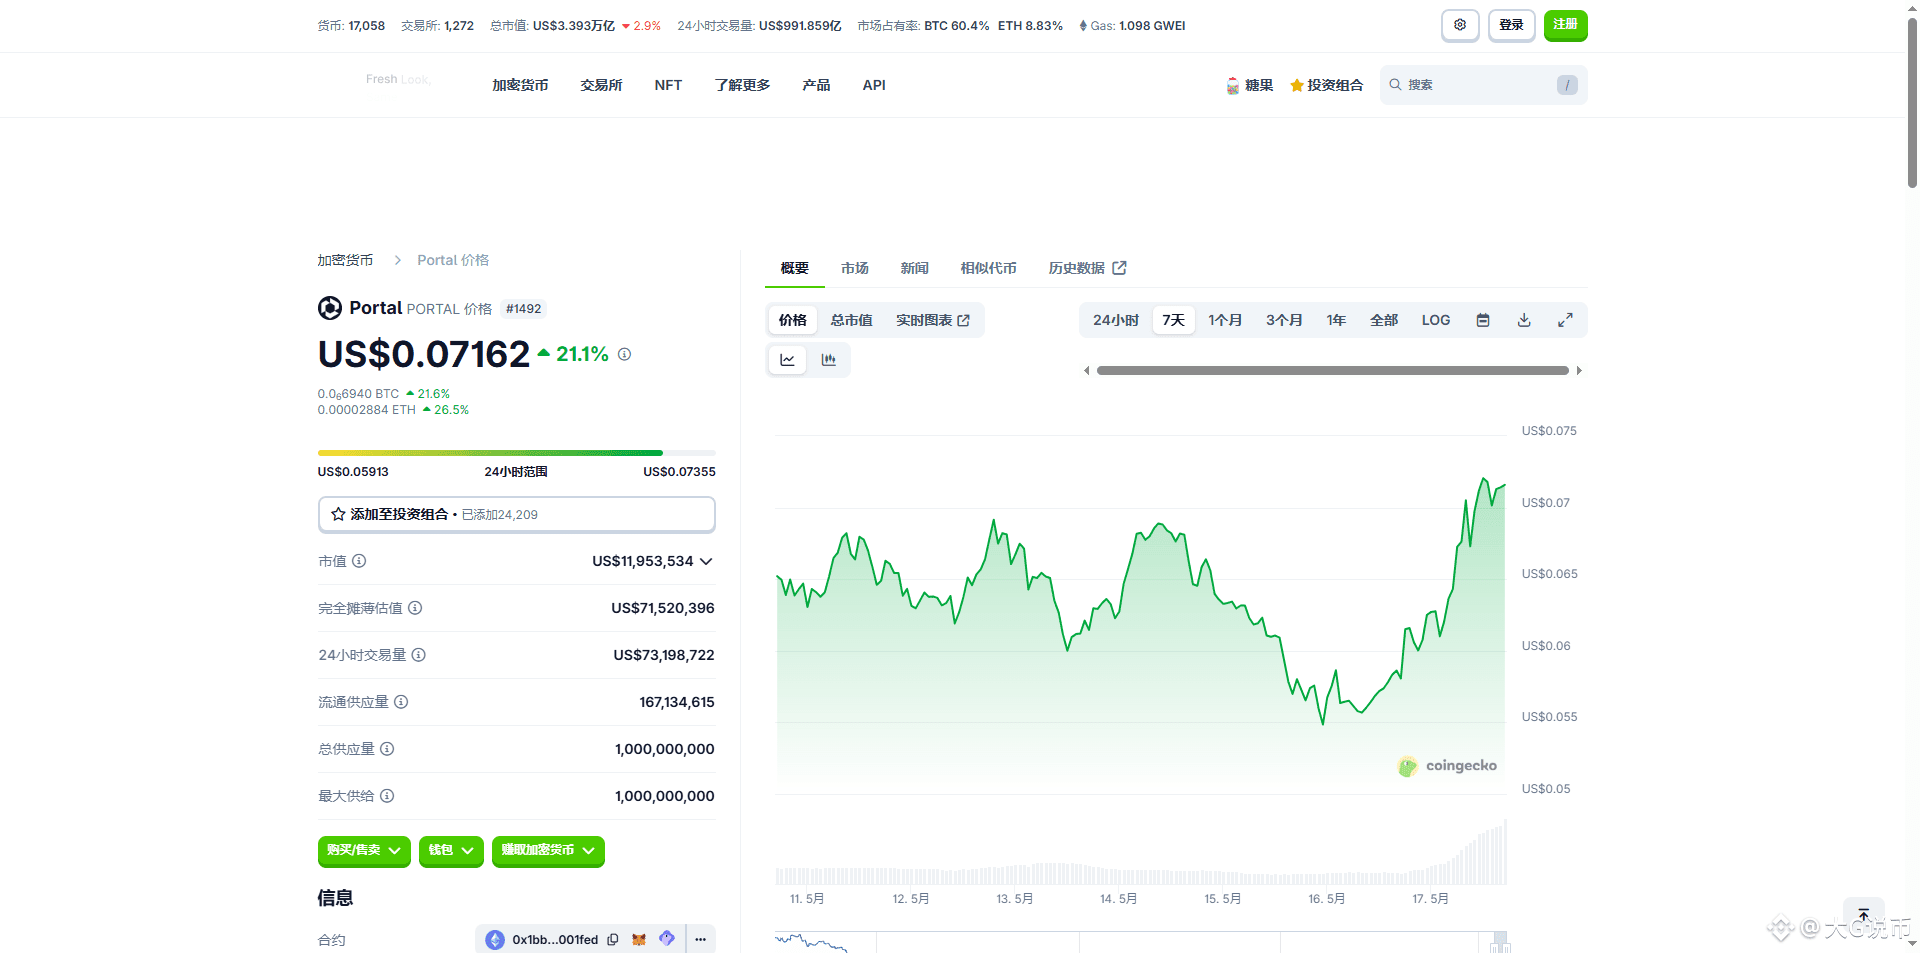This screenshot has height=953, width=1920.
Task: Click the portfolio star icon in header
Action: tap(1297, 86)
